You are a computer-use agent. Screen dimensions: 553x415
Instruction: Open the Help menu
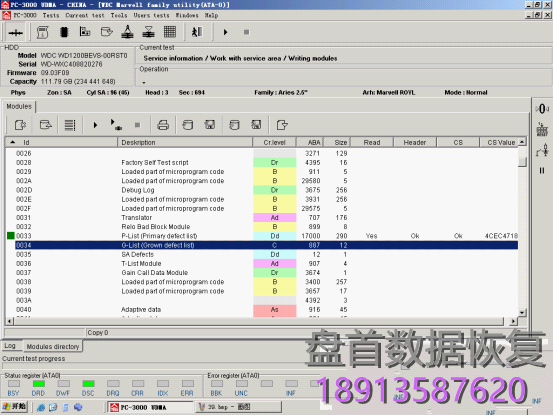click(211, 16)
